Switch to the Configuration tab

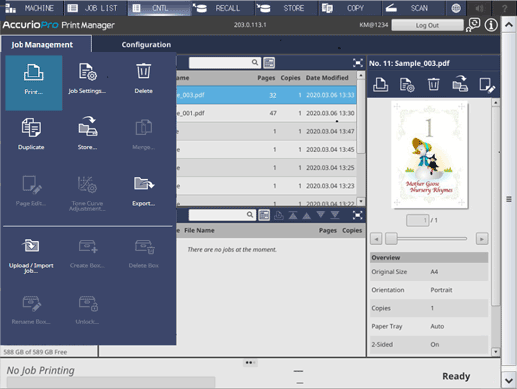tap(146, 45)
